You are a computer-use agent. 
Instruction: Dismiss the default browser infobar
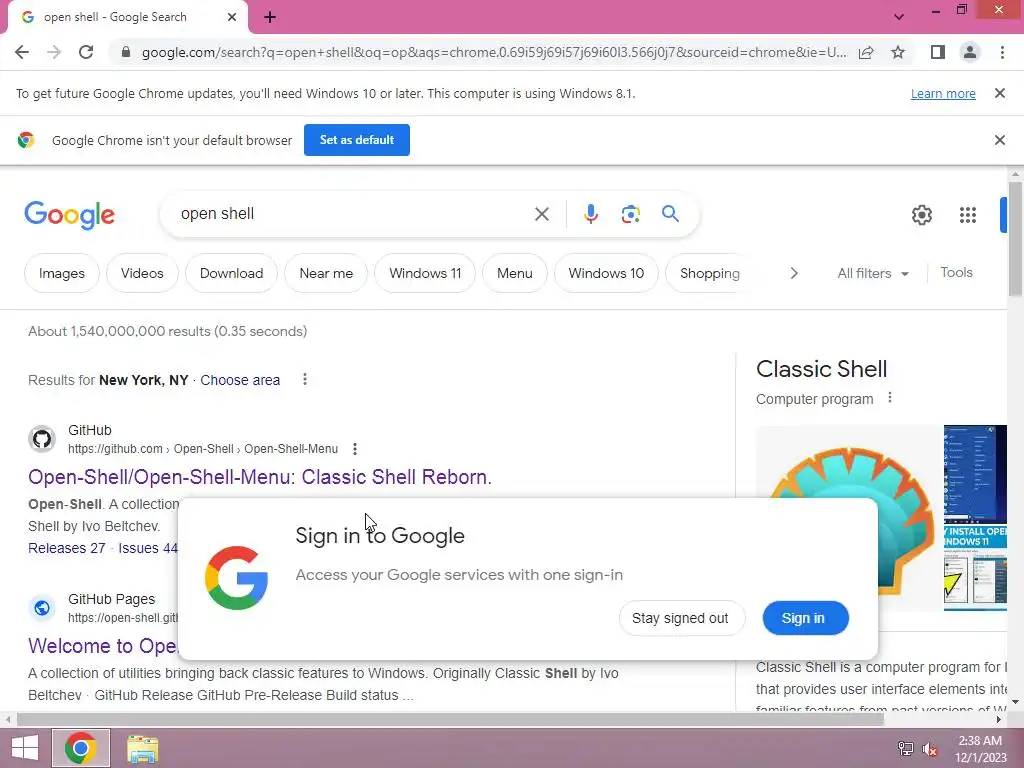(x=999, y=140)
